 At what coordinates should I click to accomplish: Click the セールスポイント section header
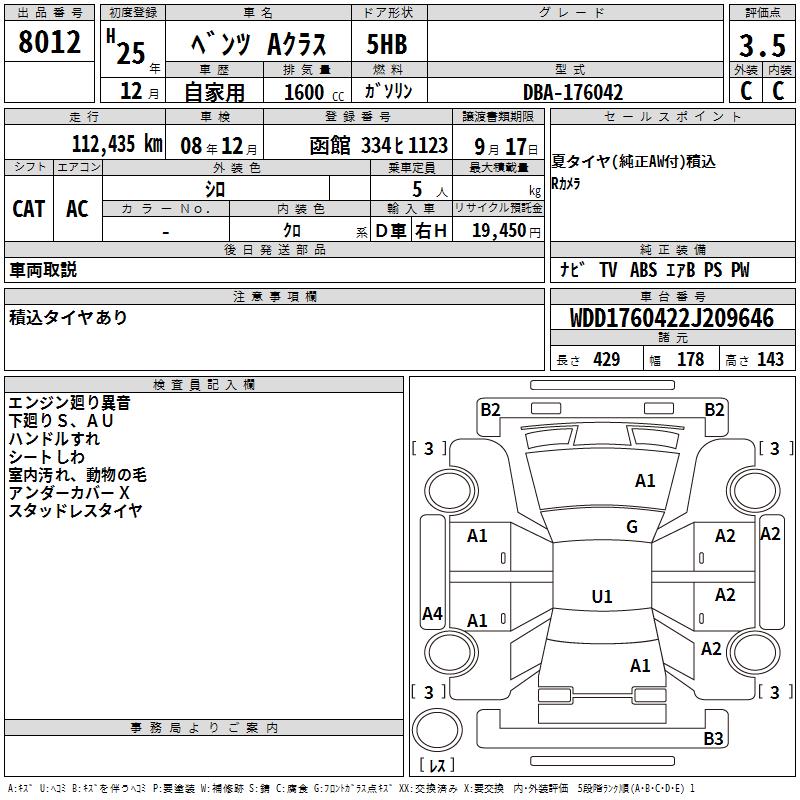[x=672, y=117]
